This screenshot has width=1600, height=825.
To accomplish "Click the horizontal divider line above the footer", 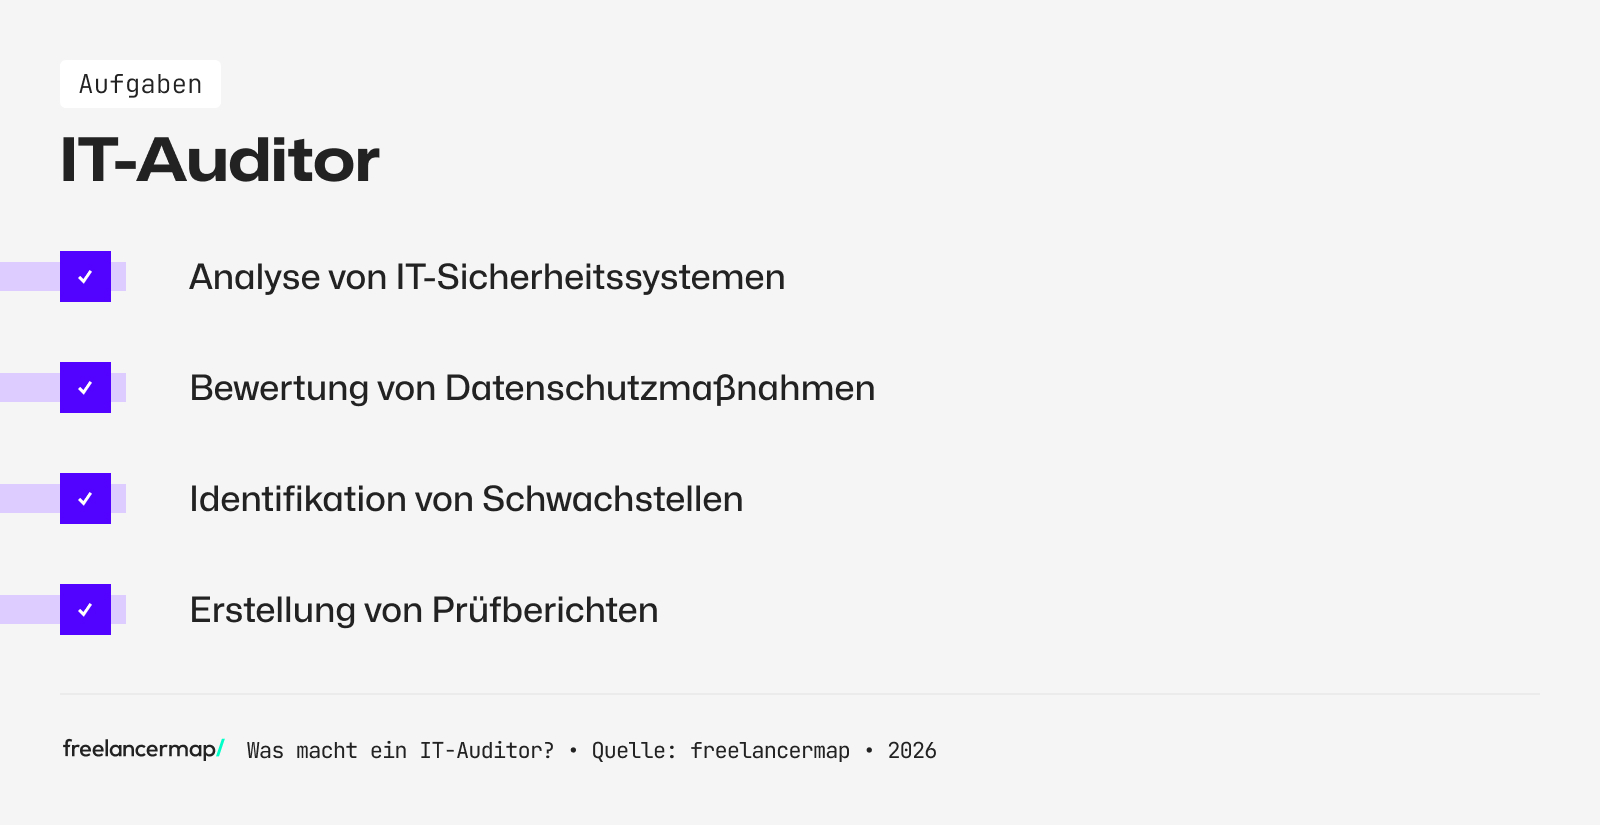I will [x=800, y=694].
